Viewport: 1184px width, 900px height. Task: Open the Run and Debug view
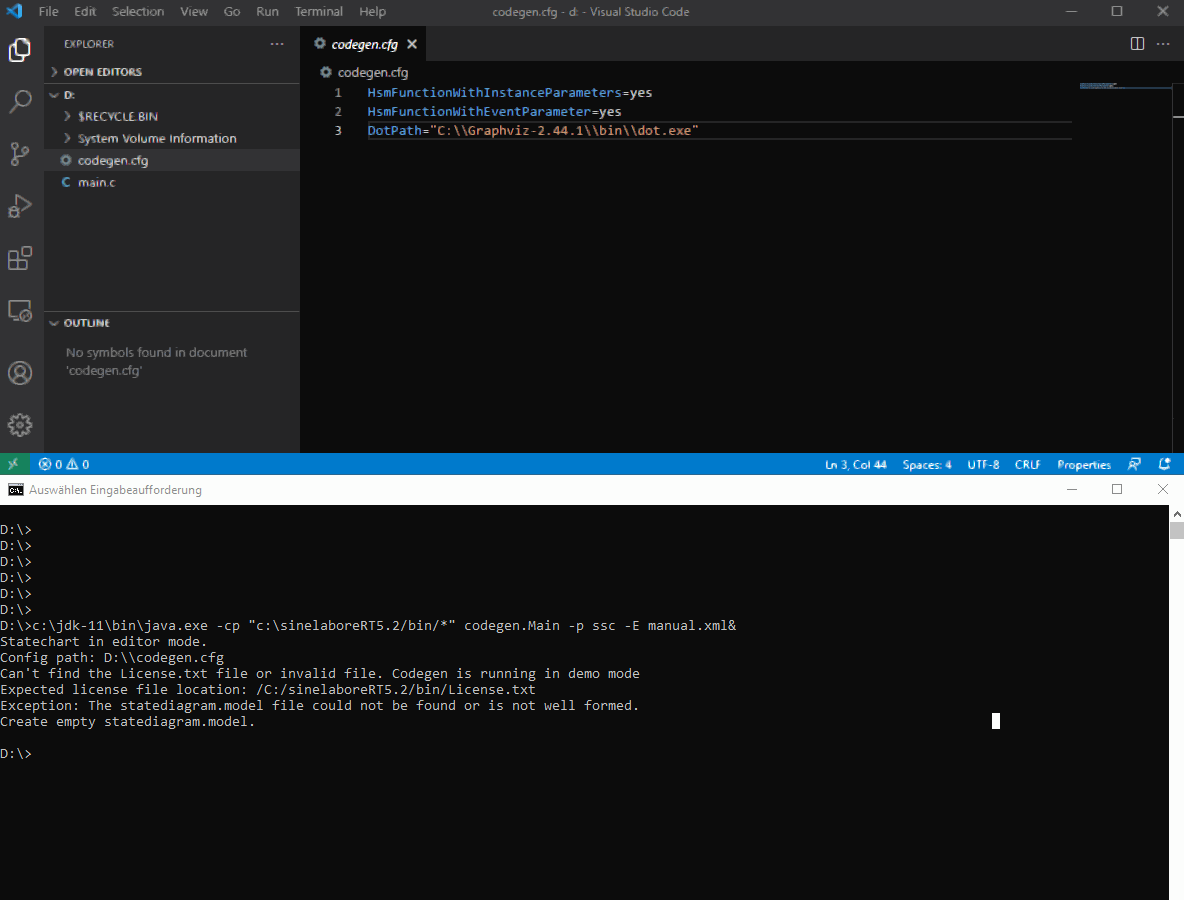click(20, 207)
